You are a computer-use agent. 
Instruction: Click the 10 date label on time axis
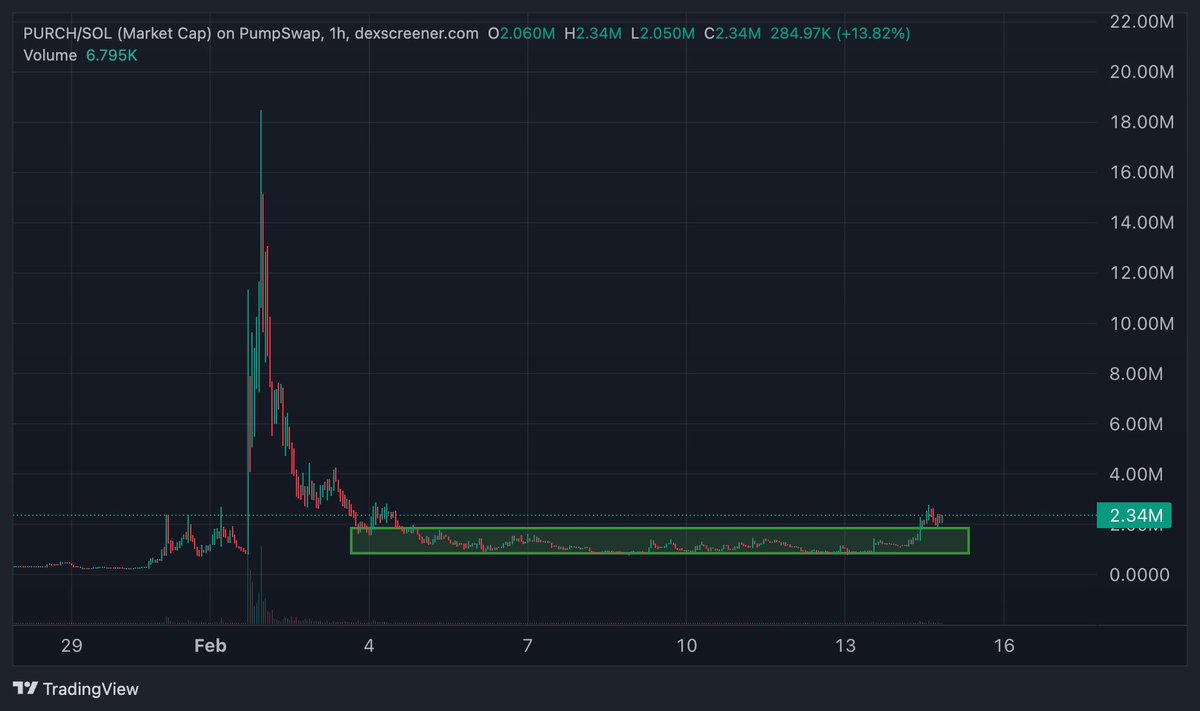coord(686,647)
